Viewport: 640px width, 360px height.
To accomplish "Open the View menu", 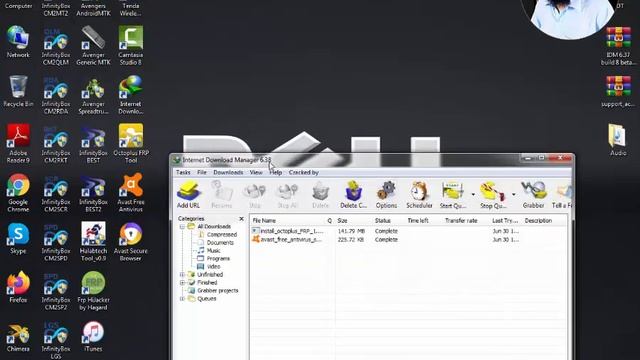I will (256, 173).
